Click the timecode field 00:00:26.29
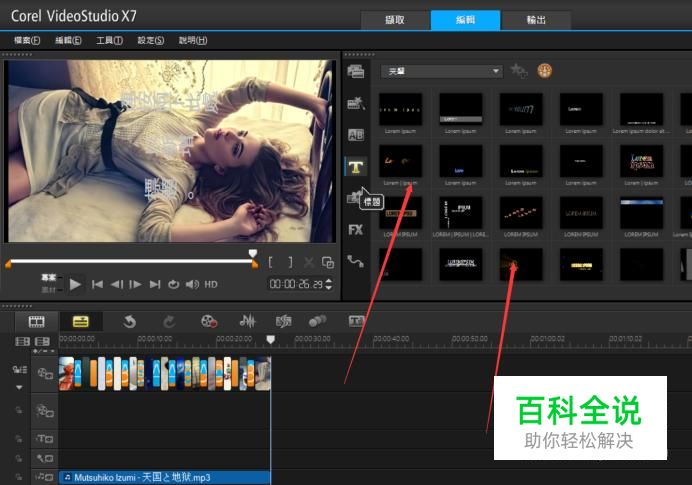This screenshot has height=485, width=692. click(296, 284)
